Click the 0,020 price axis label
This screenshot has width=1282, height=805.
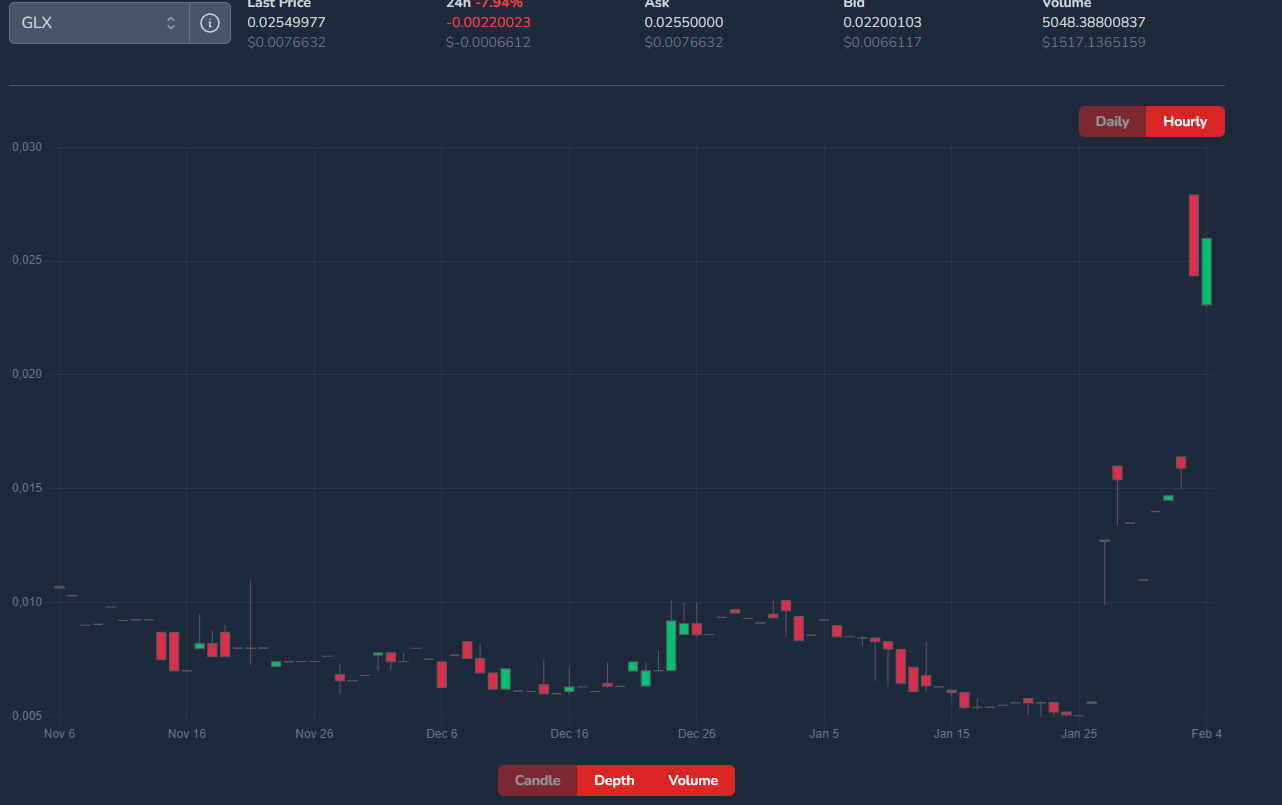tap(27, 375)
